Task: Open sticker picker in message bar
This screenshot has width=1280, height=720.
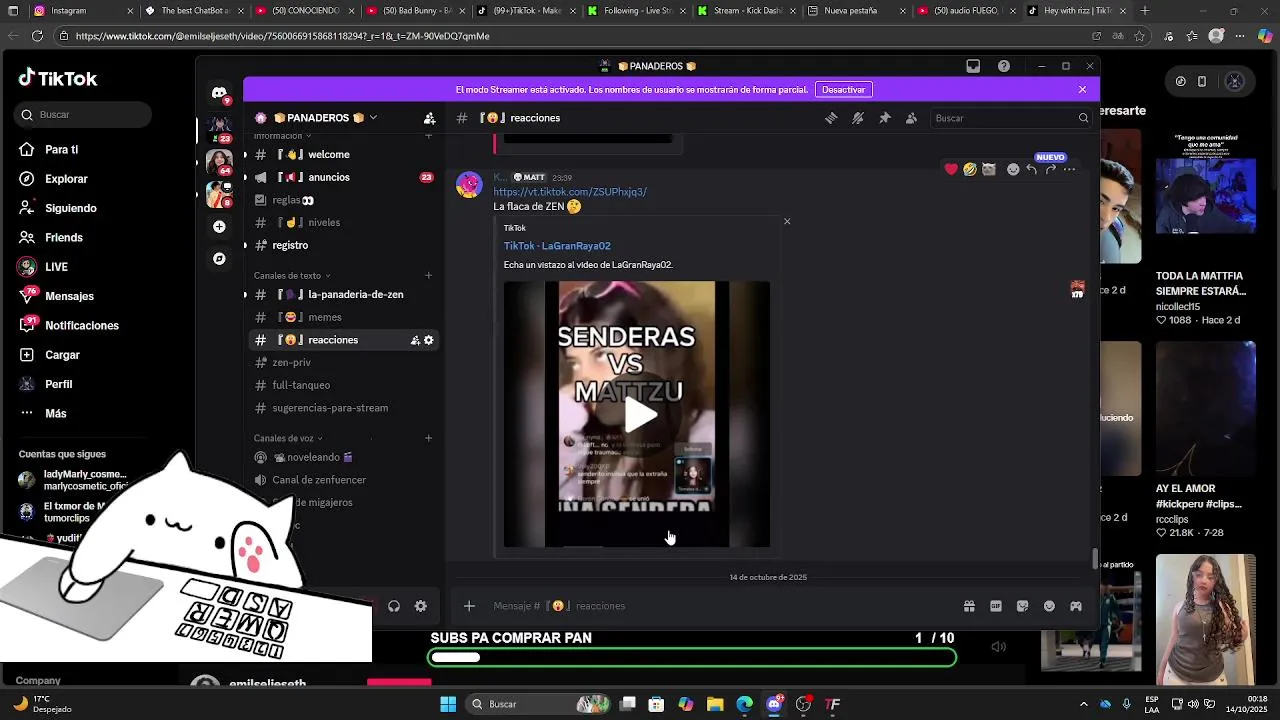Action: (1022, 606)
